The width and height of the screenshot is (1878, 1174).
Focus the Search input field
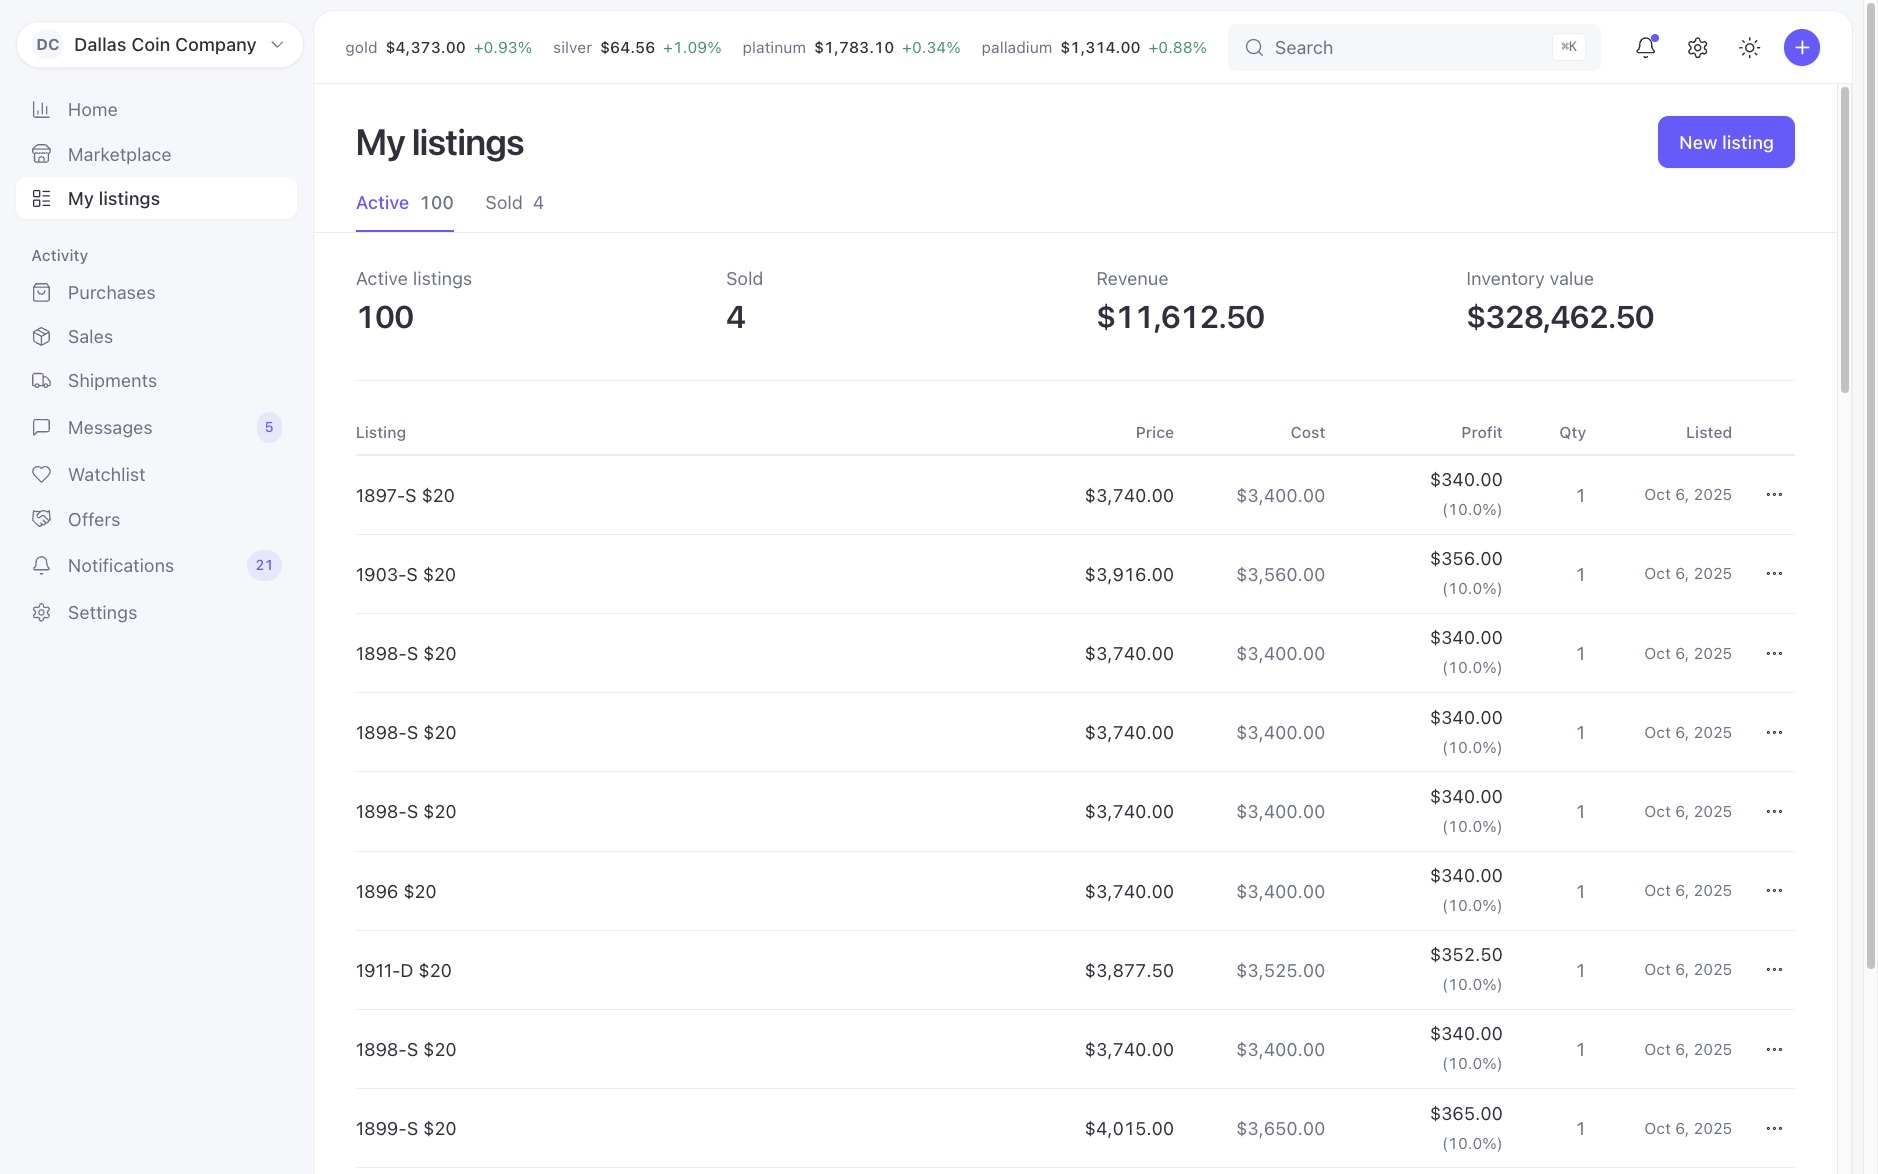[1414, 47]
